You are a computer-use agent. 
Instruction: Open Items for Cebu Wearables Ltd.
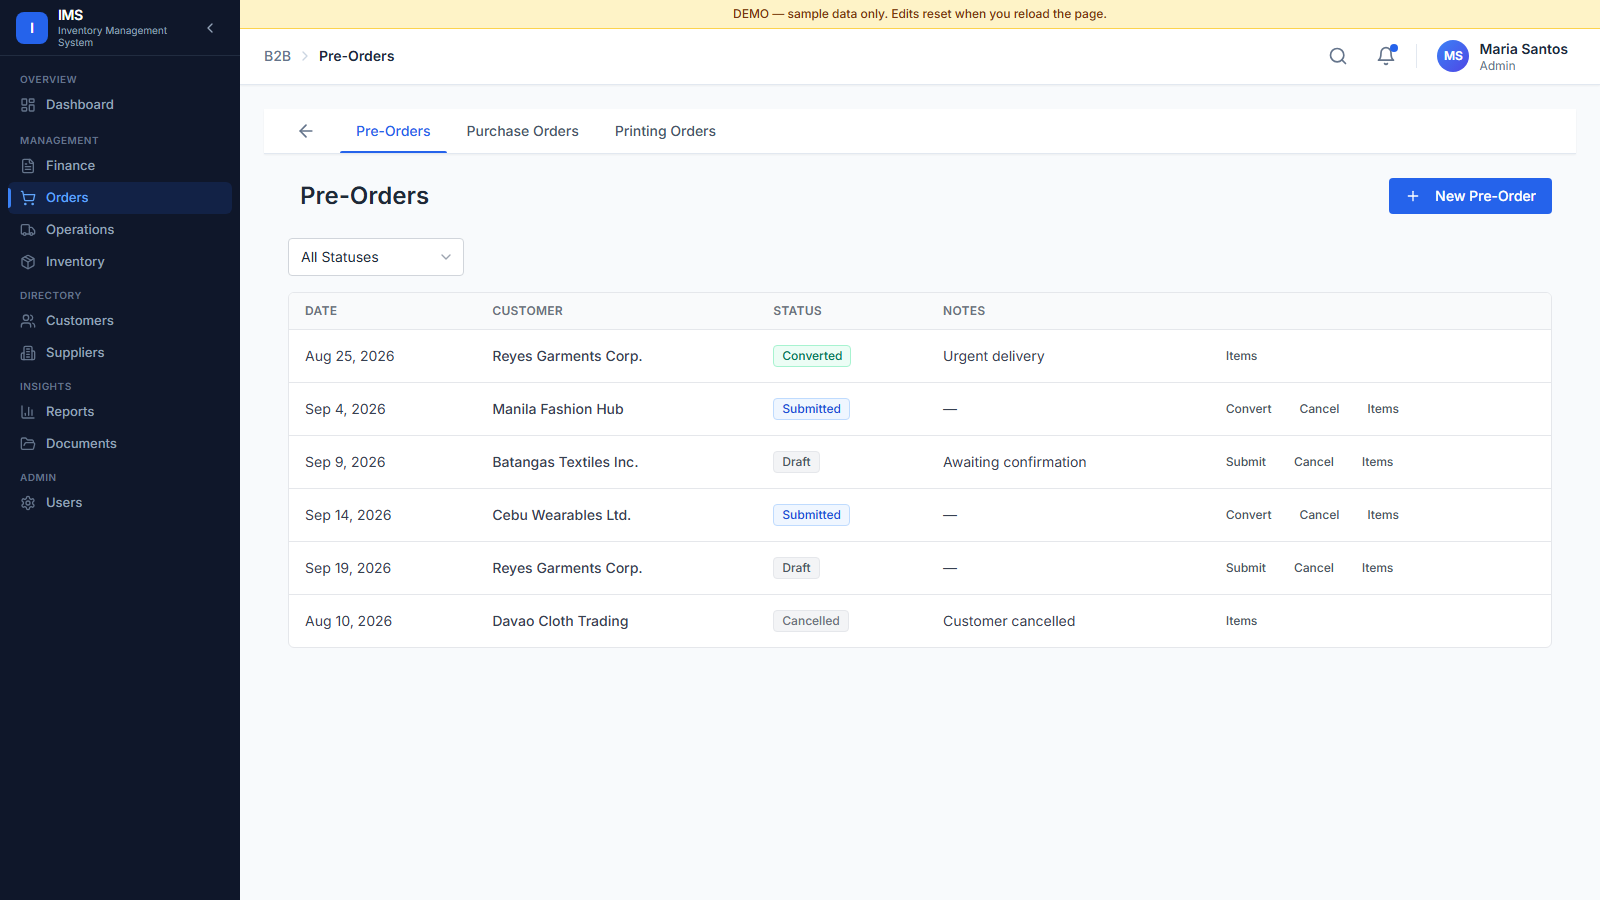point(1383,515)
